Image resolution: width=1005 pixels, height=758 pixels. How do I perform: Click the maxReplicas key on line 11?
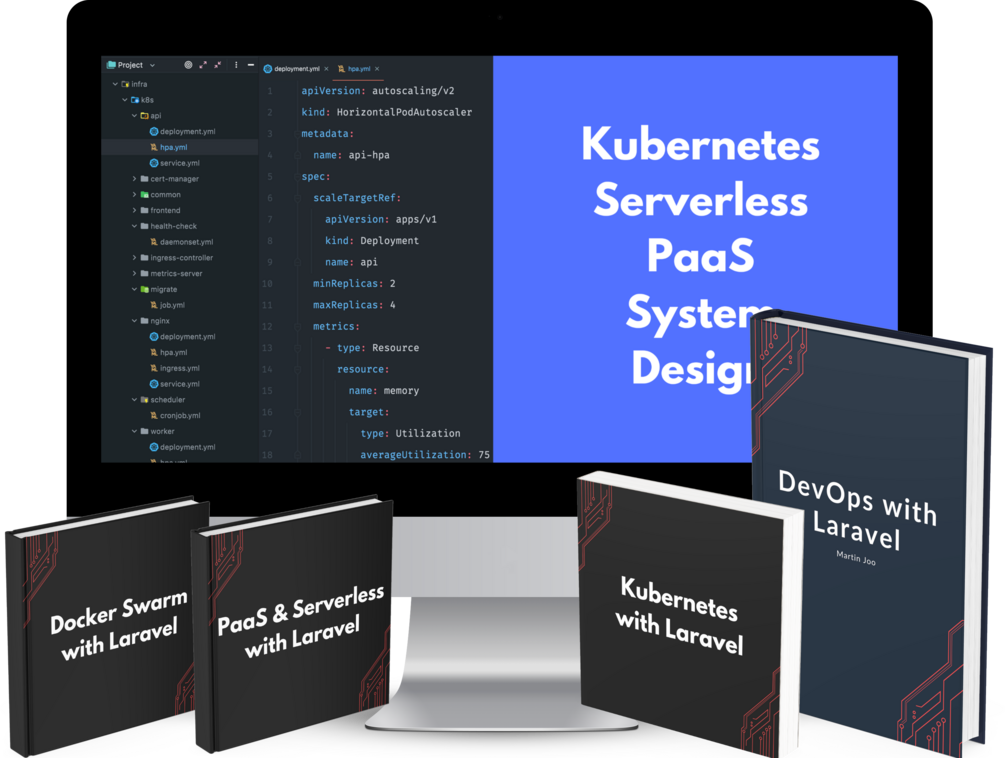click(345, 305)
